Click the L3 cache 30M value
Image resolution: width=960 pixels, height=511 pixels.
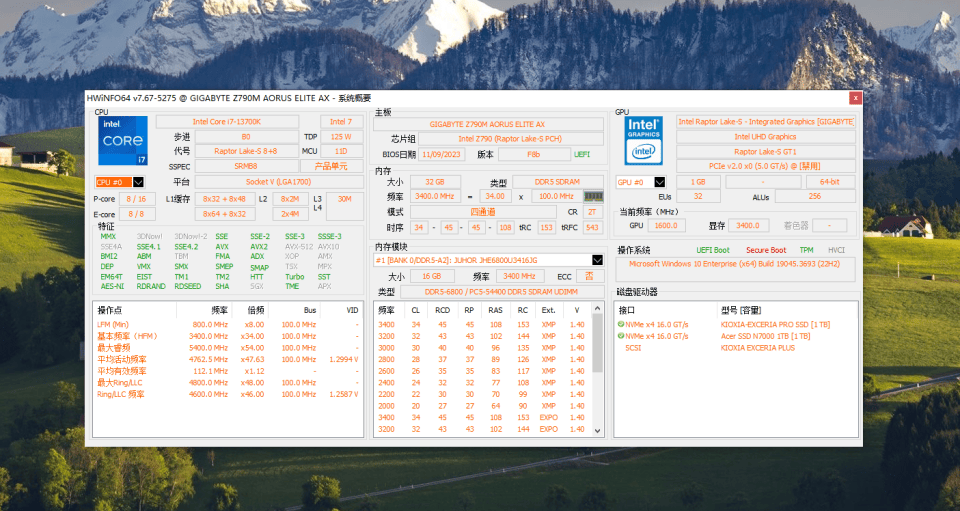tap(345, 206)
